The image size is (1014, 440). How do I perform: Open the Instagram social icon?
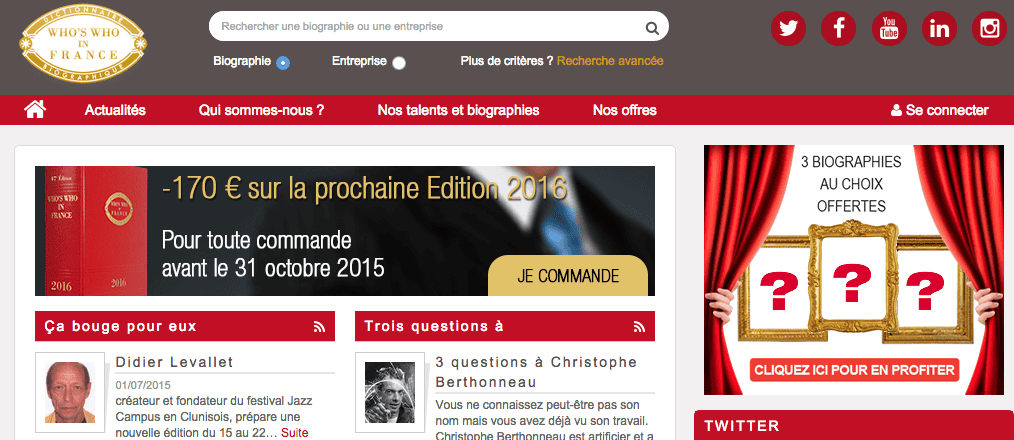[989, 28]
